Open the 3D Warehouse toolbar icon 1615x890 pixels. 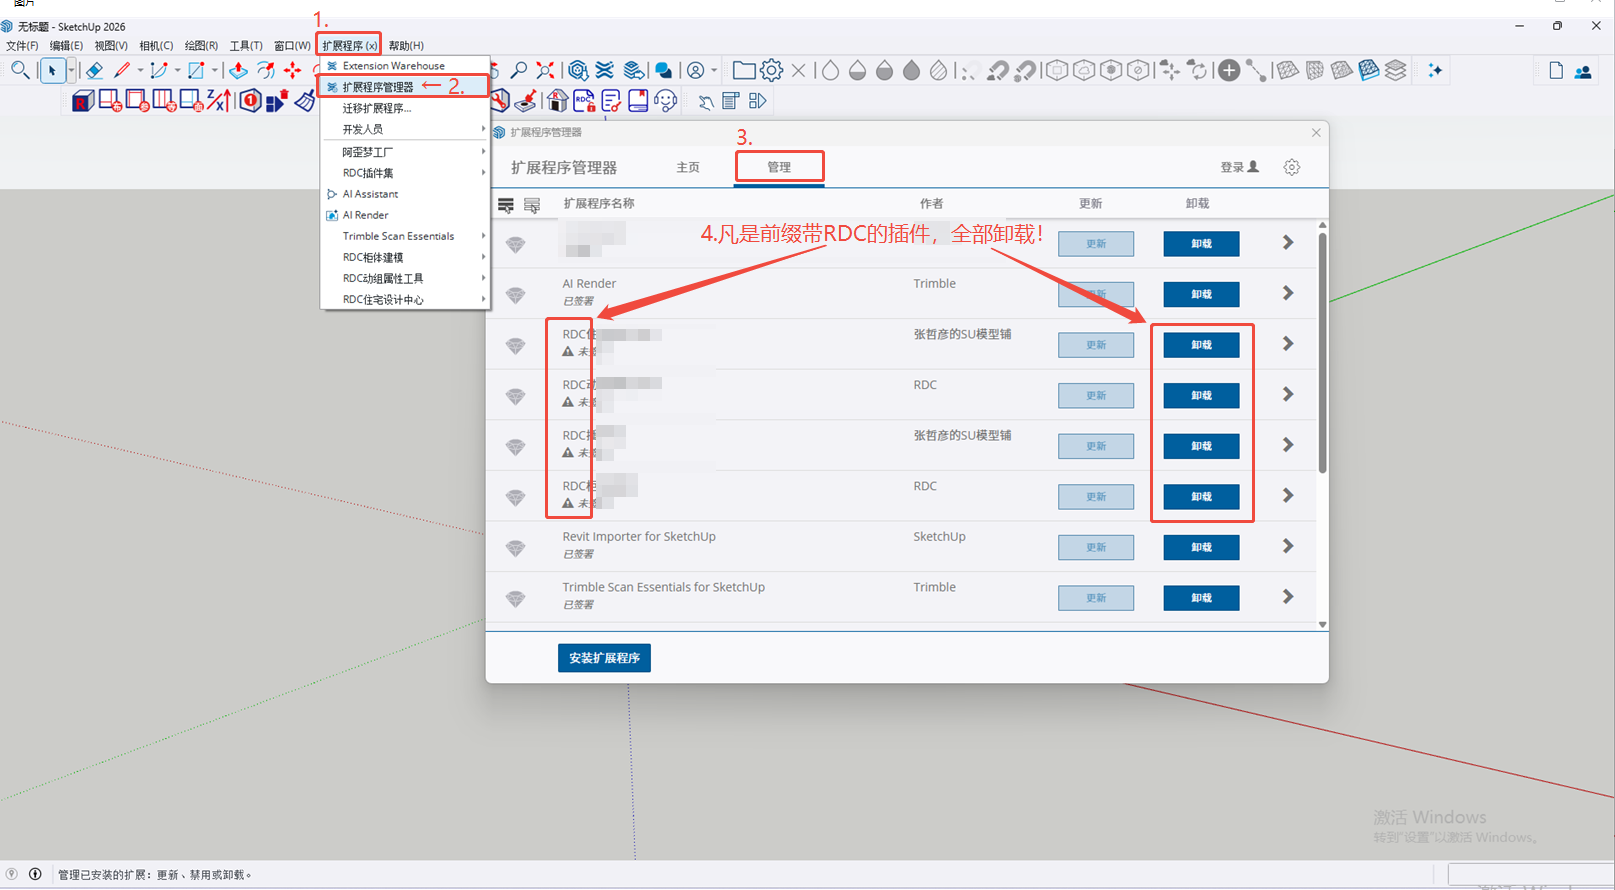tap(578, 70)
